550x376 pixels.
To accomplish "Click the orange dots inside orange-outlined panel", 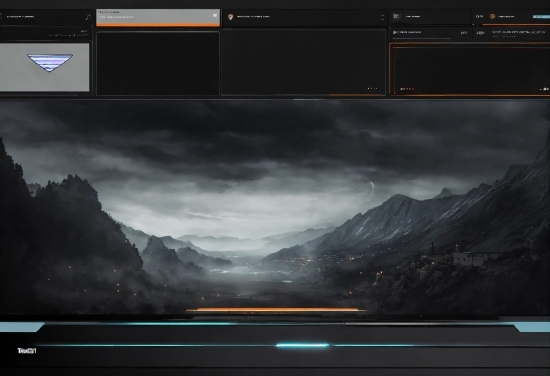I will 407,89.
